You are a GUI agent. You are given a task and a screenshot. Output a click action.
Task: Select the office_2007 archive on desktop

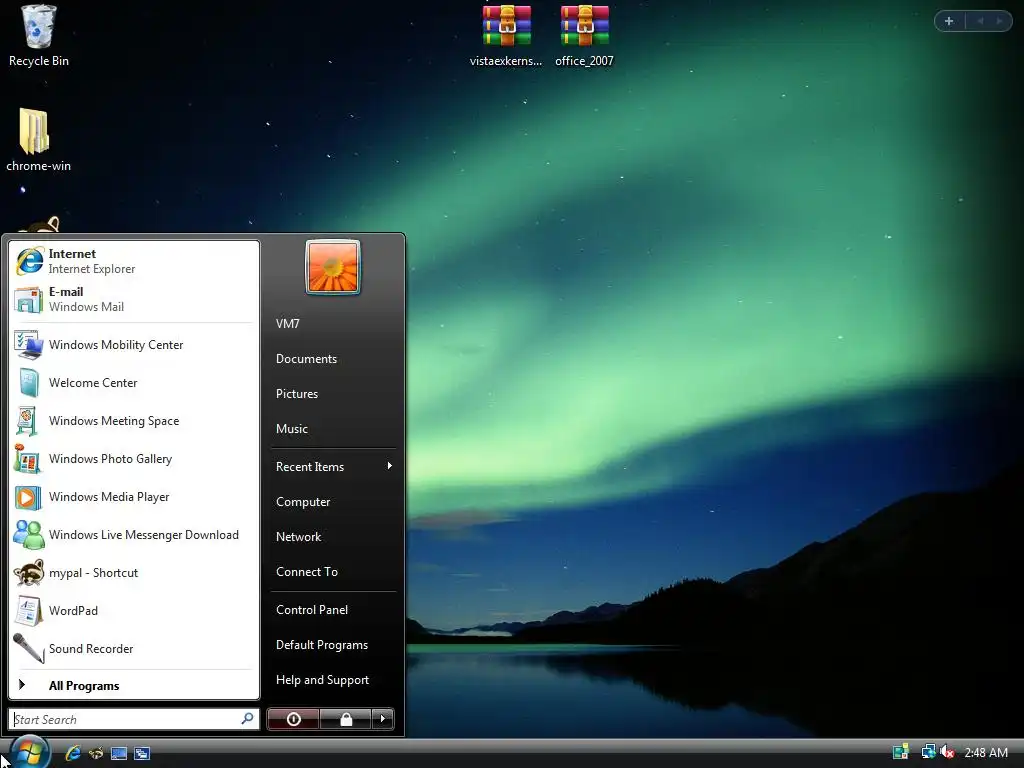tap(584, 36)
